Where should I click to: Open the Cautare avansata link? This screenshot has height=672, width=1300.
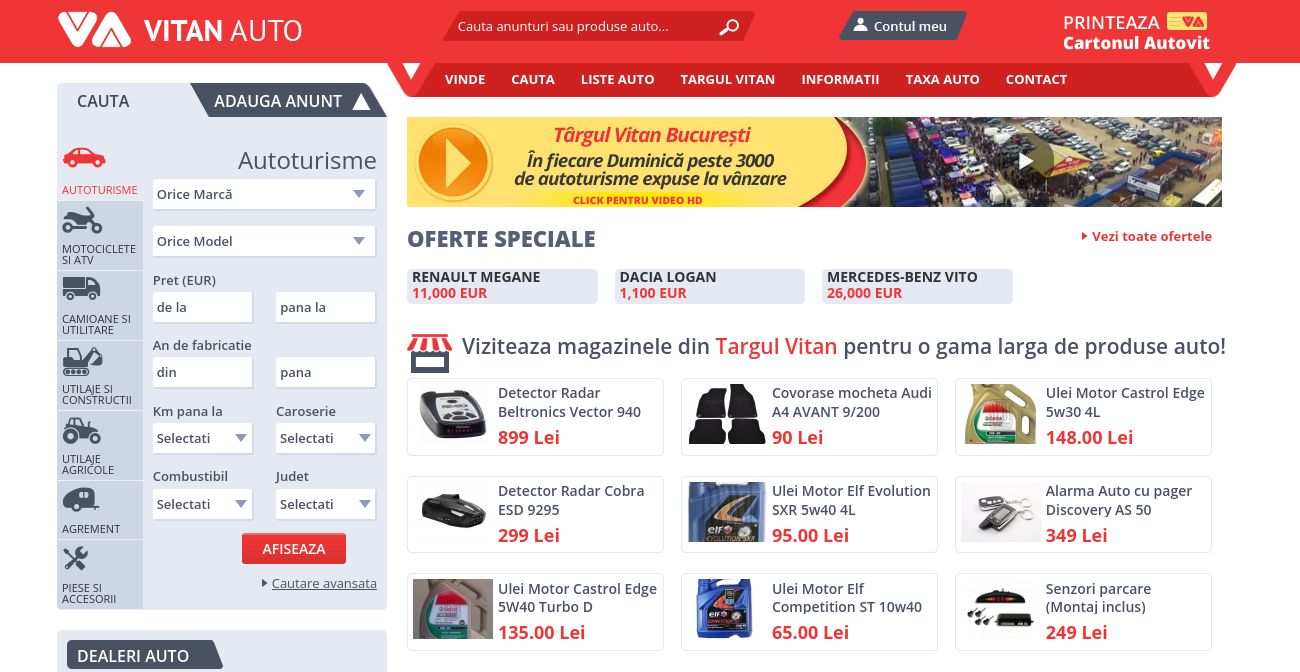pos(324,583)
